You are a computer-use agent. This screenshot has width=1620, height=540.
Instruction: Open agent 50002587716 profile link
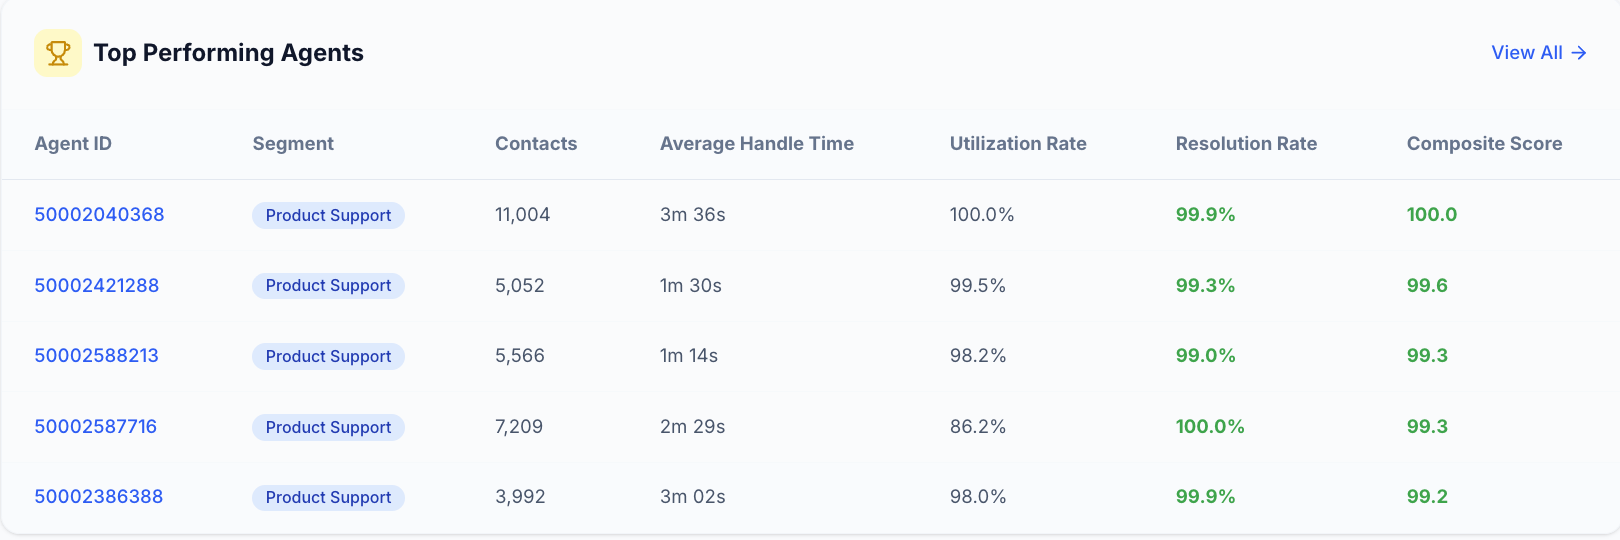click(95, 427)
